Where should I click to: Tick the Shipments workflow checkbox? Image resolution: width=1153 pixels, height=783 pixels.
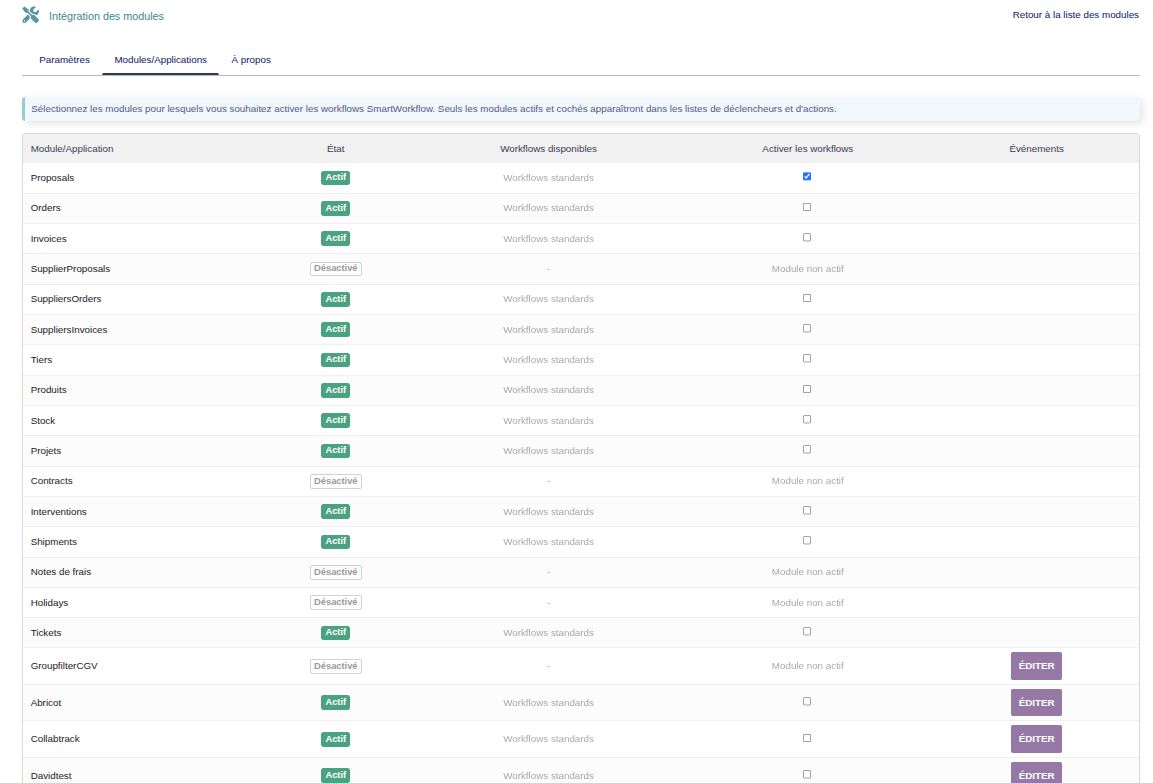(807, 541)
